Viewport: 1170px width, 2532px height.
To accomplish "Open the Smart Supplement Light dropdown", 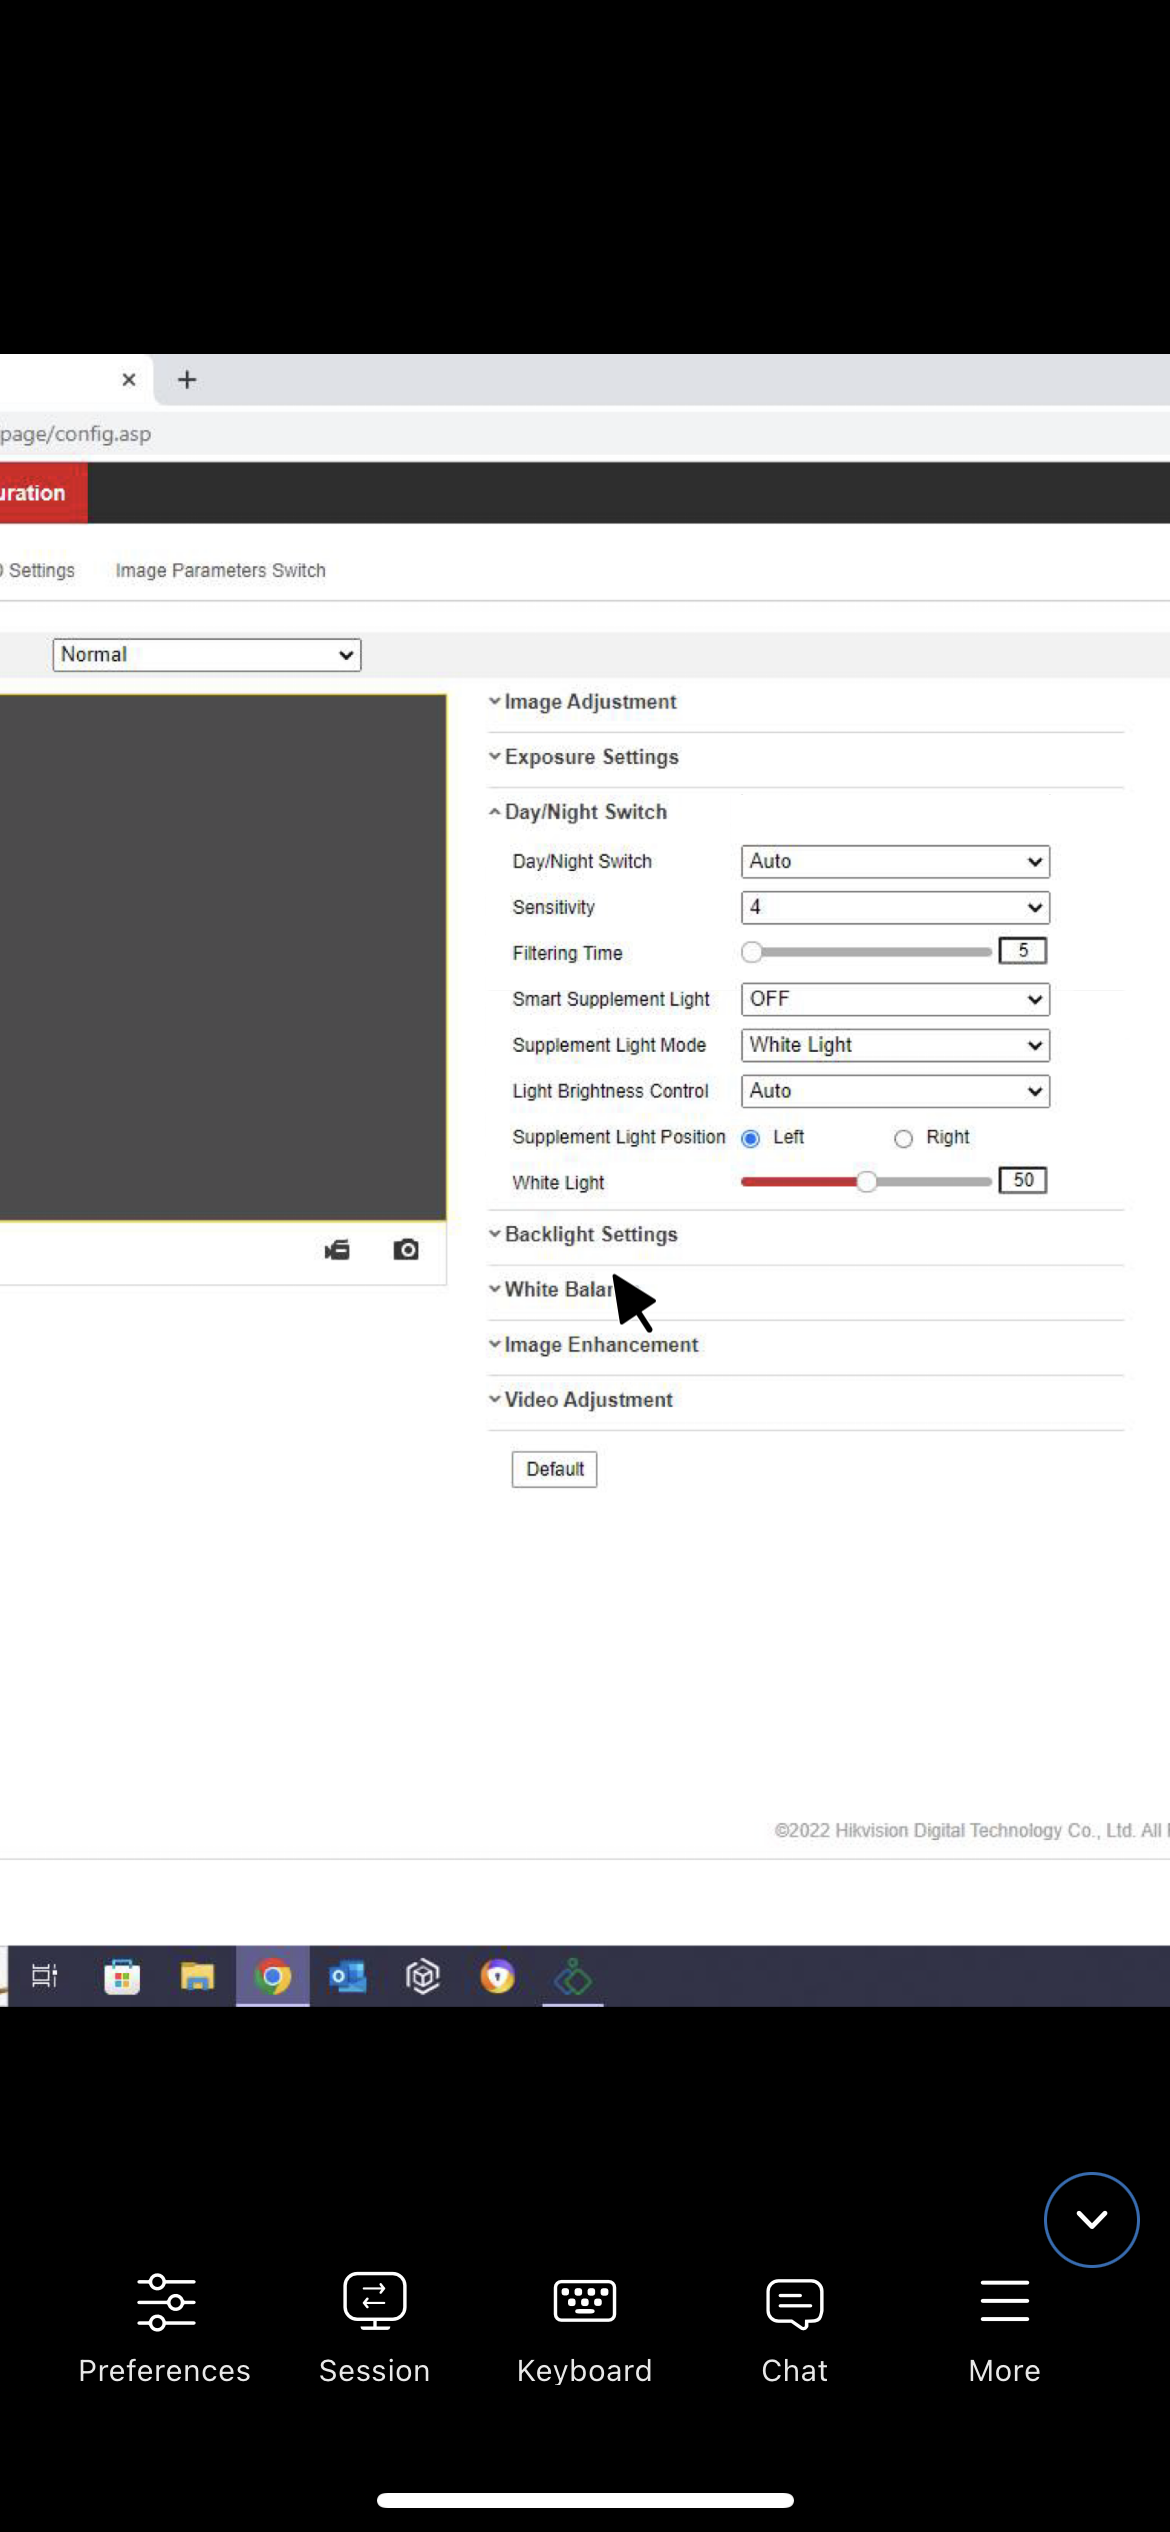I will tap(895, 1000).
